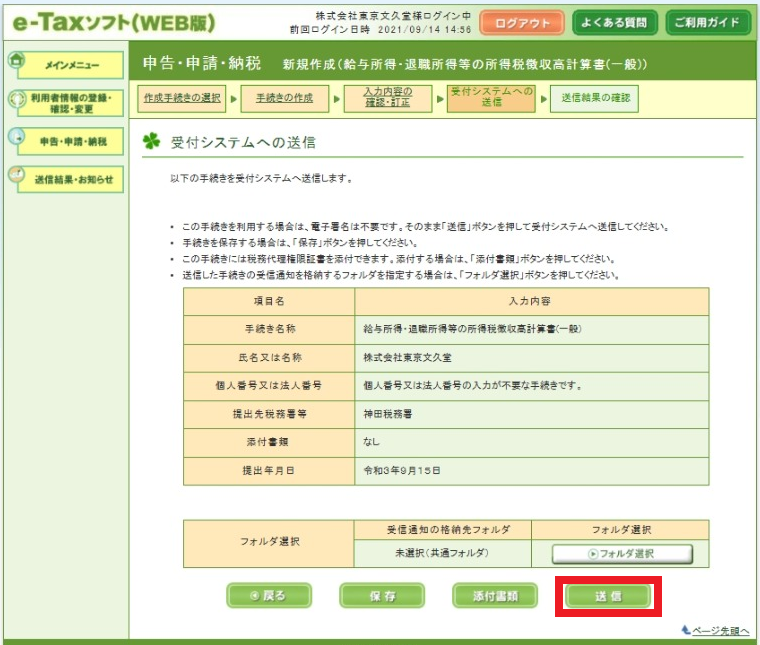Viewport: 760px width, 645px height.
Task: Go to the 手続きの作成 step
Action: (283, 98)
